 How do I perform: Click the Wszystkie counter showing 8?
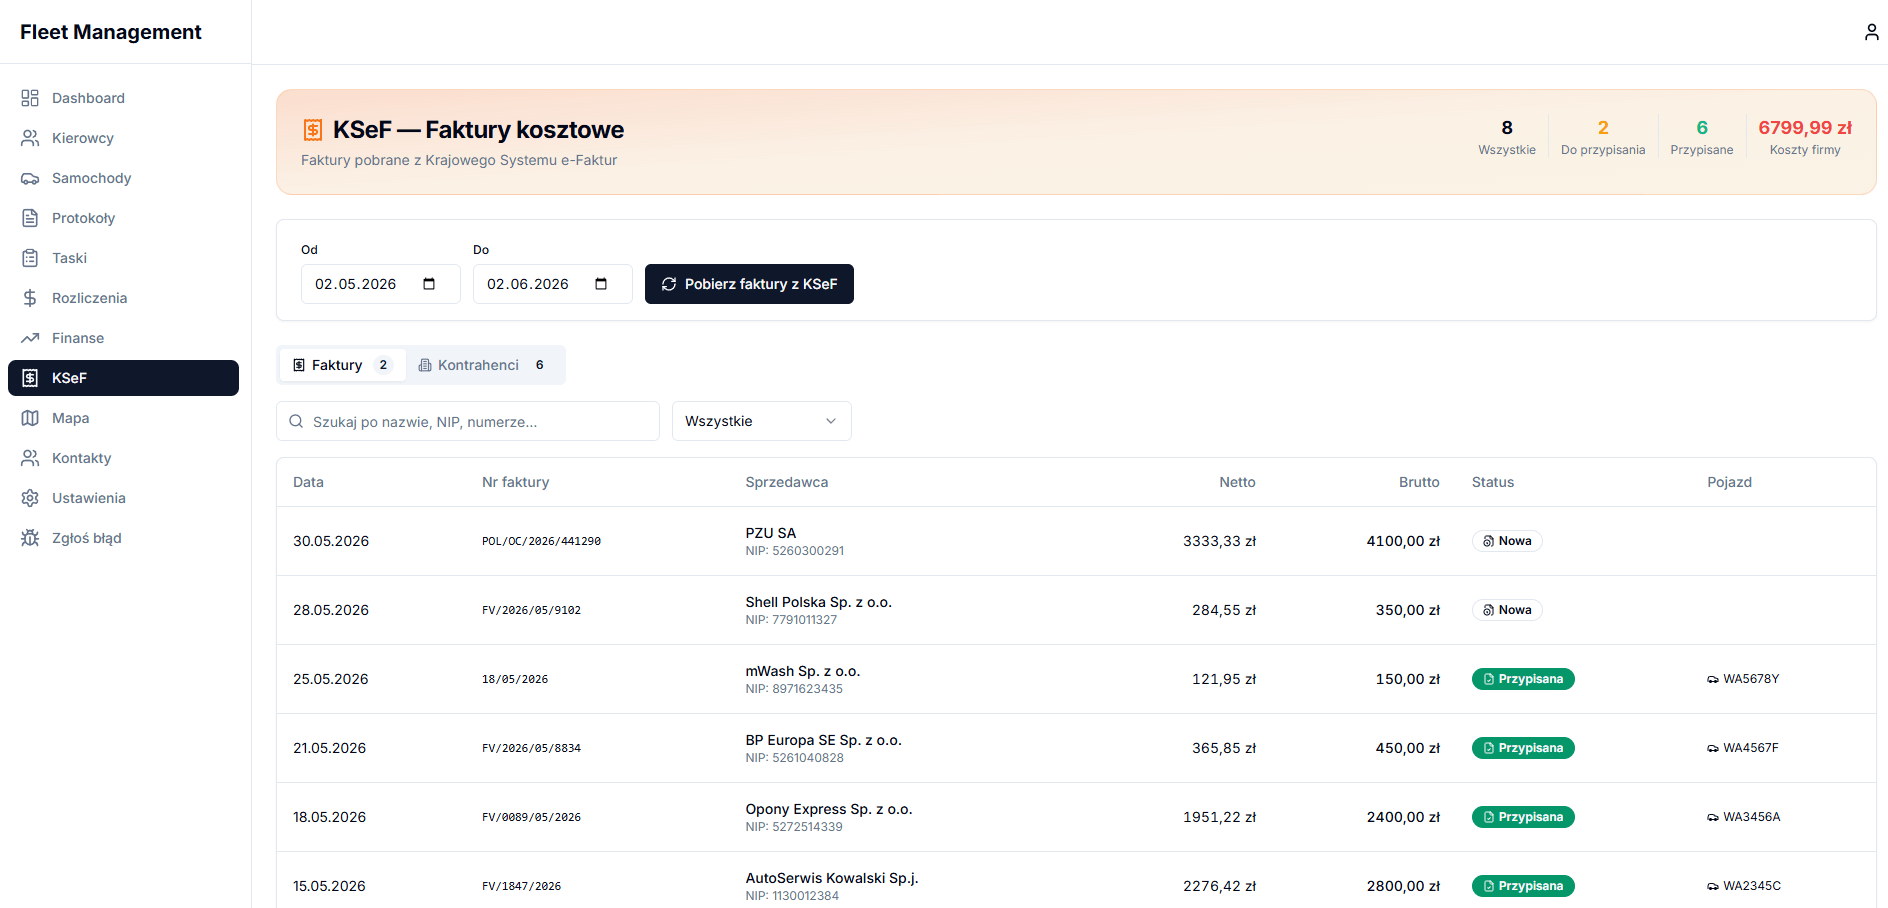[1507, 137]
